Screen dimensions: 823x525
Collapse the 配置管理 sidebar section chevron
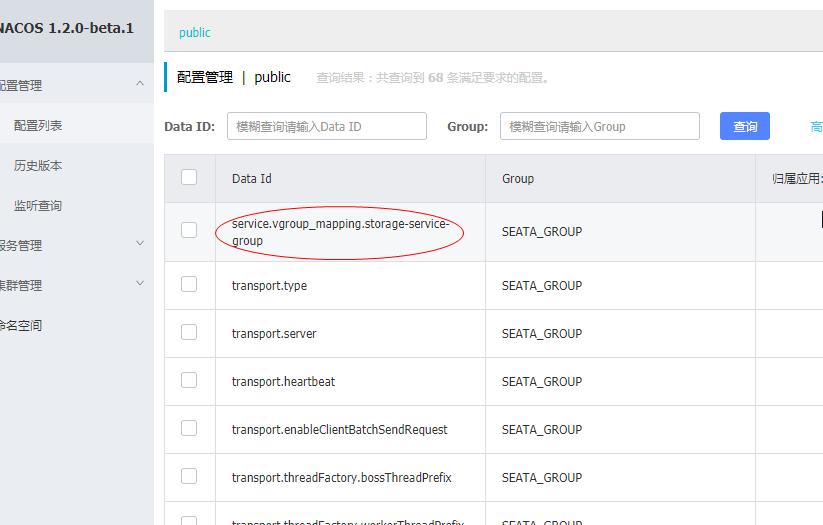click(140, 84)
